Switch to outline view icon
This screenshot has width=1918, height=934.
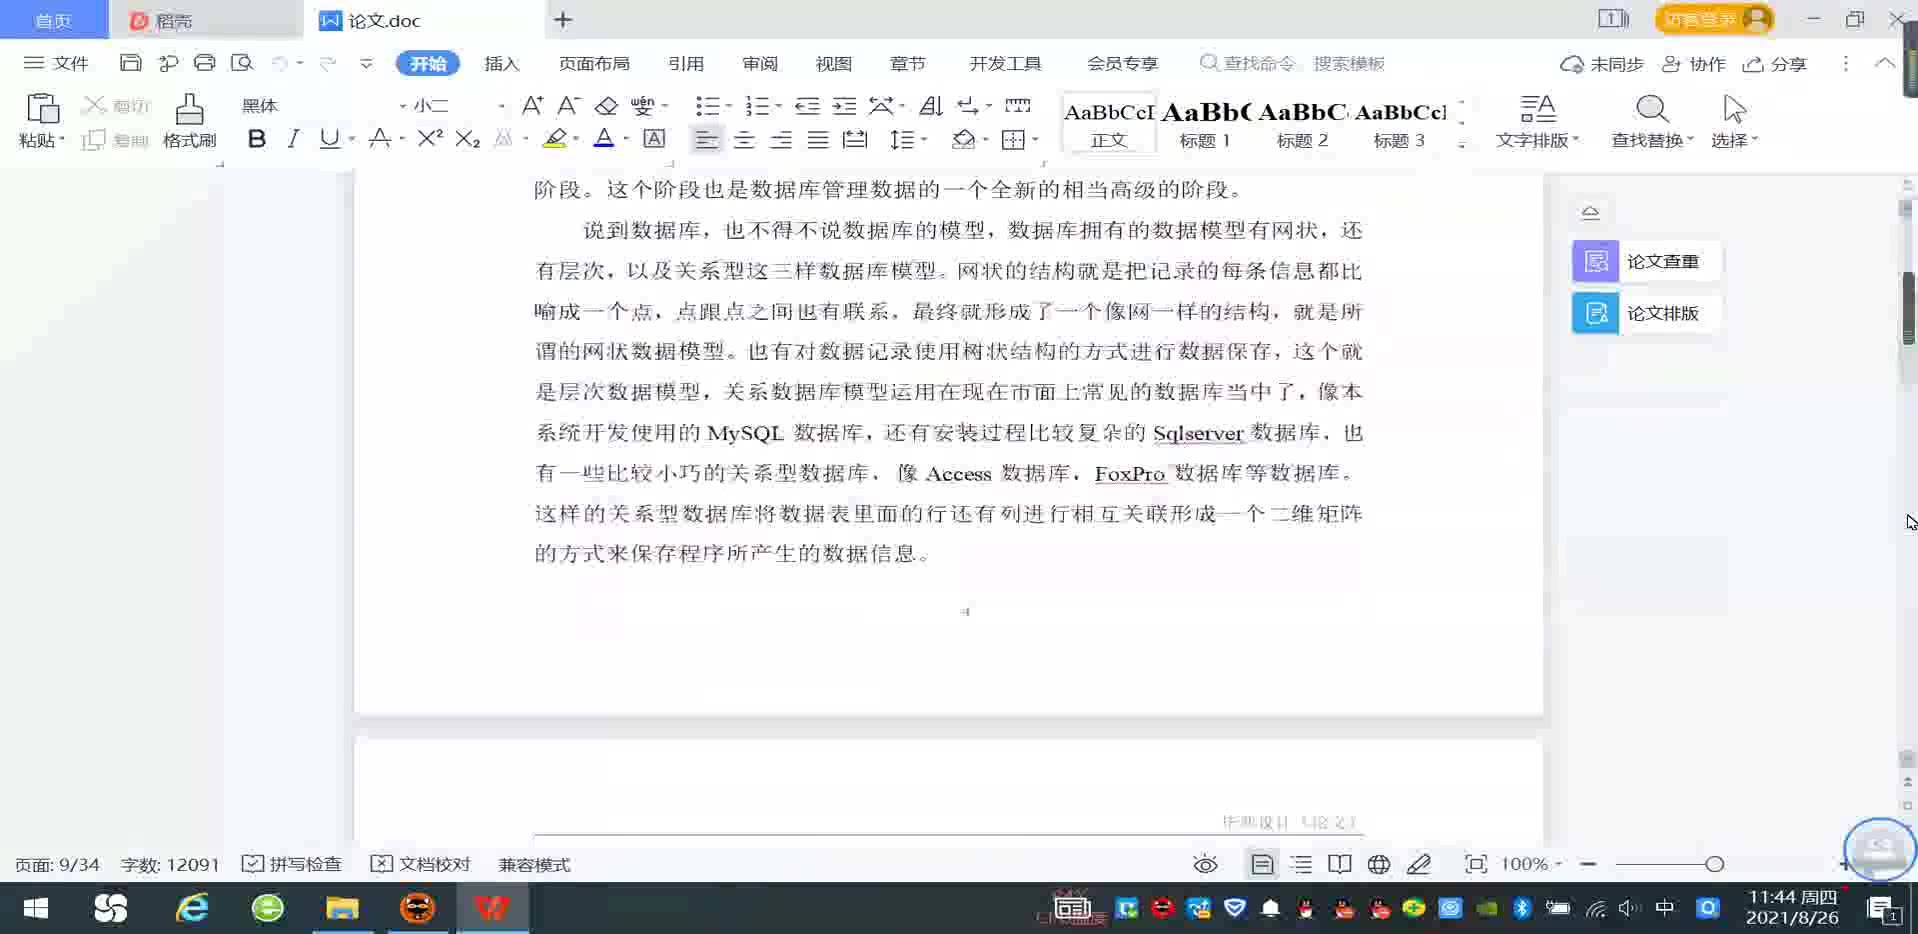(1301, 864)
